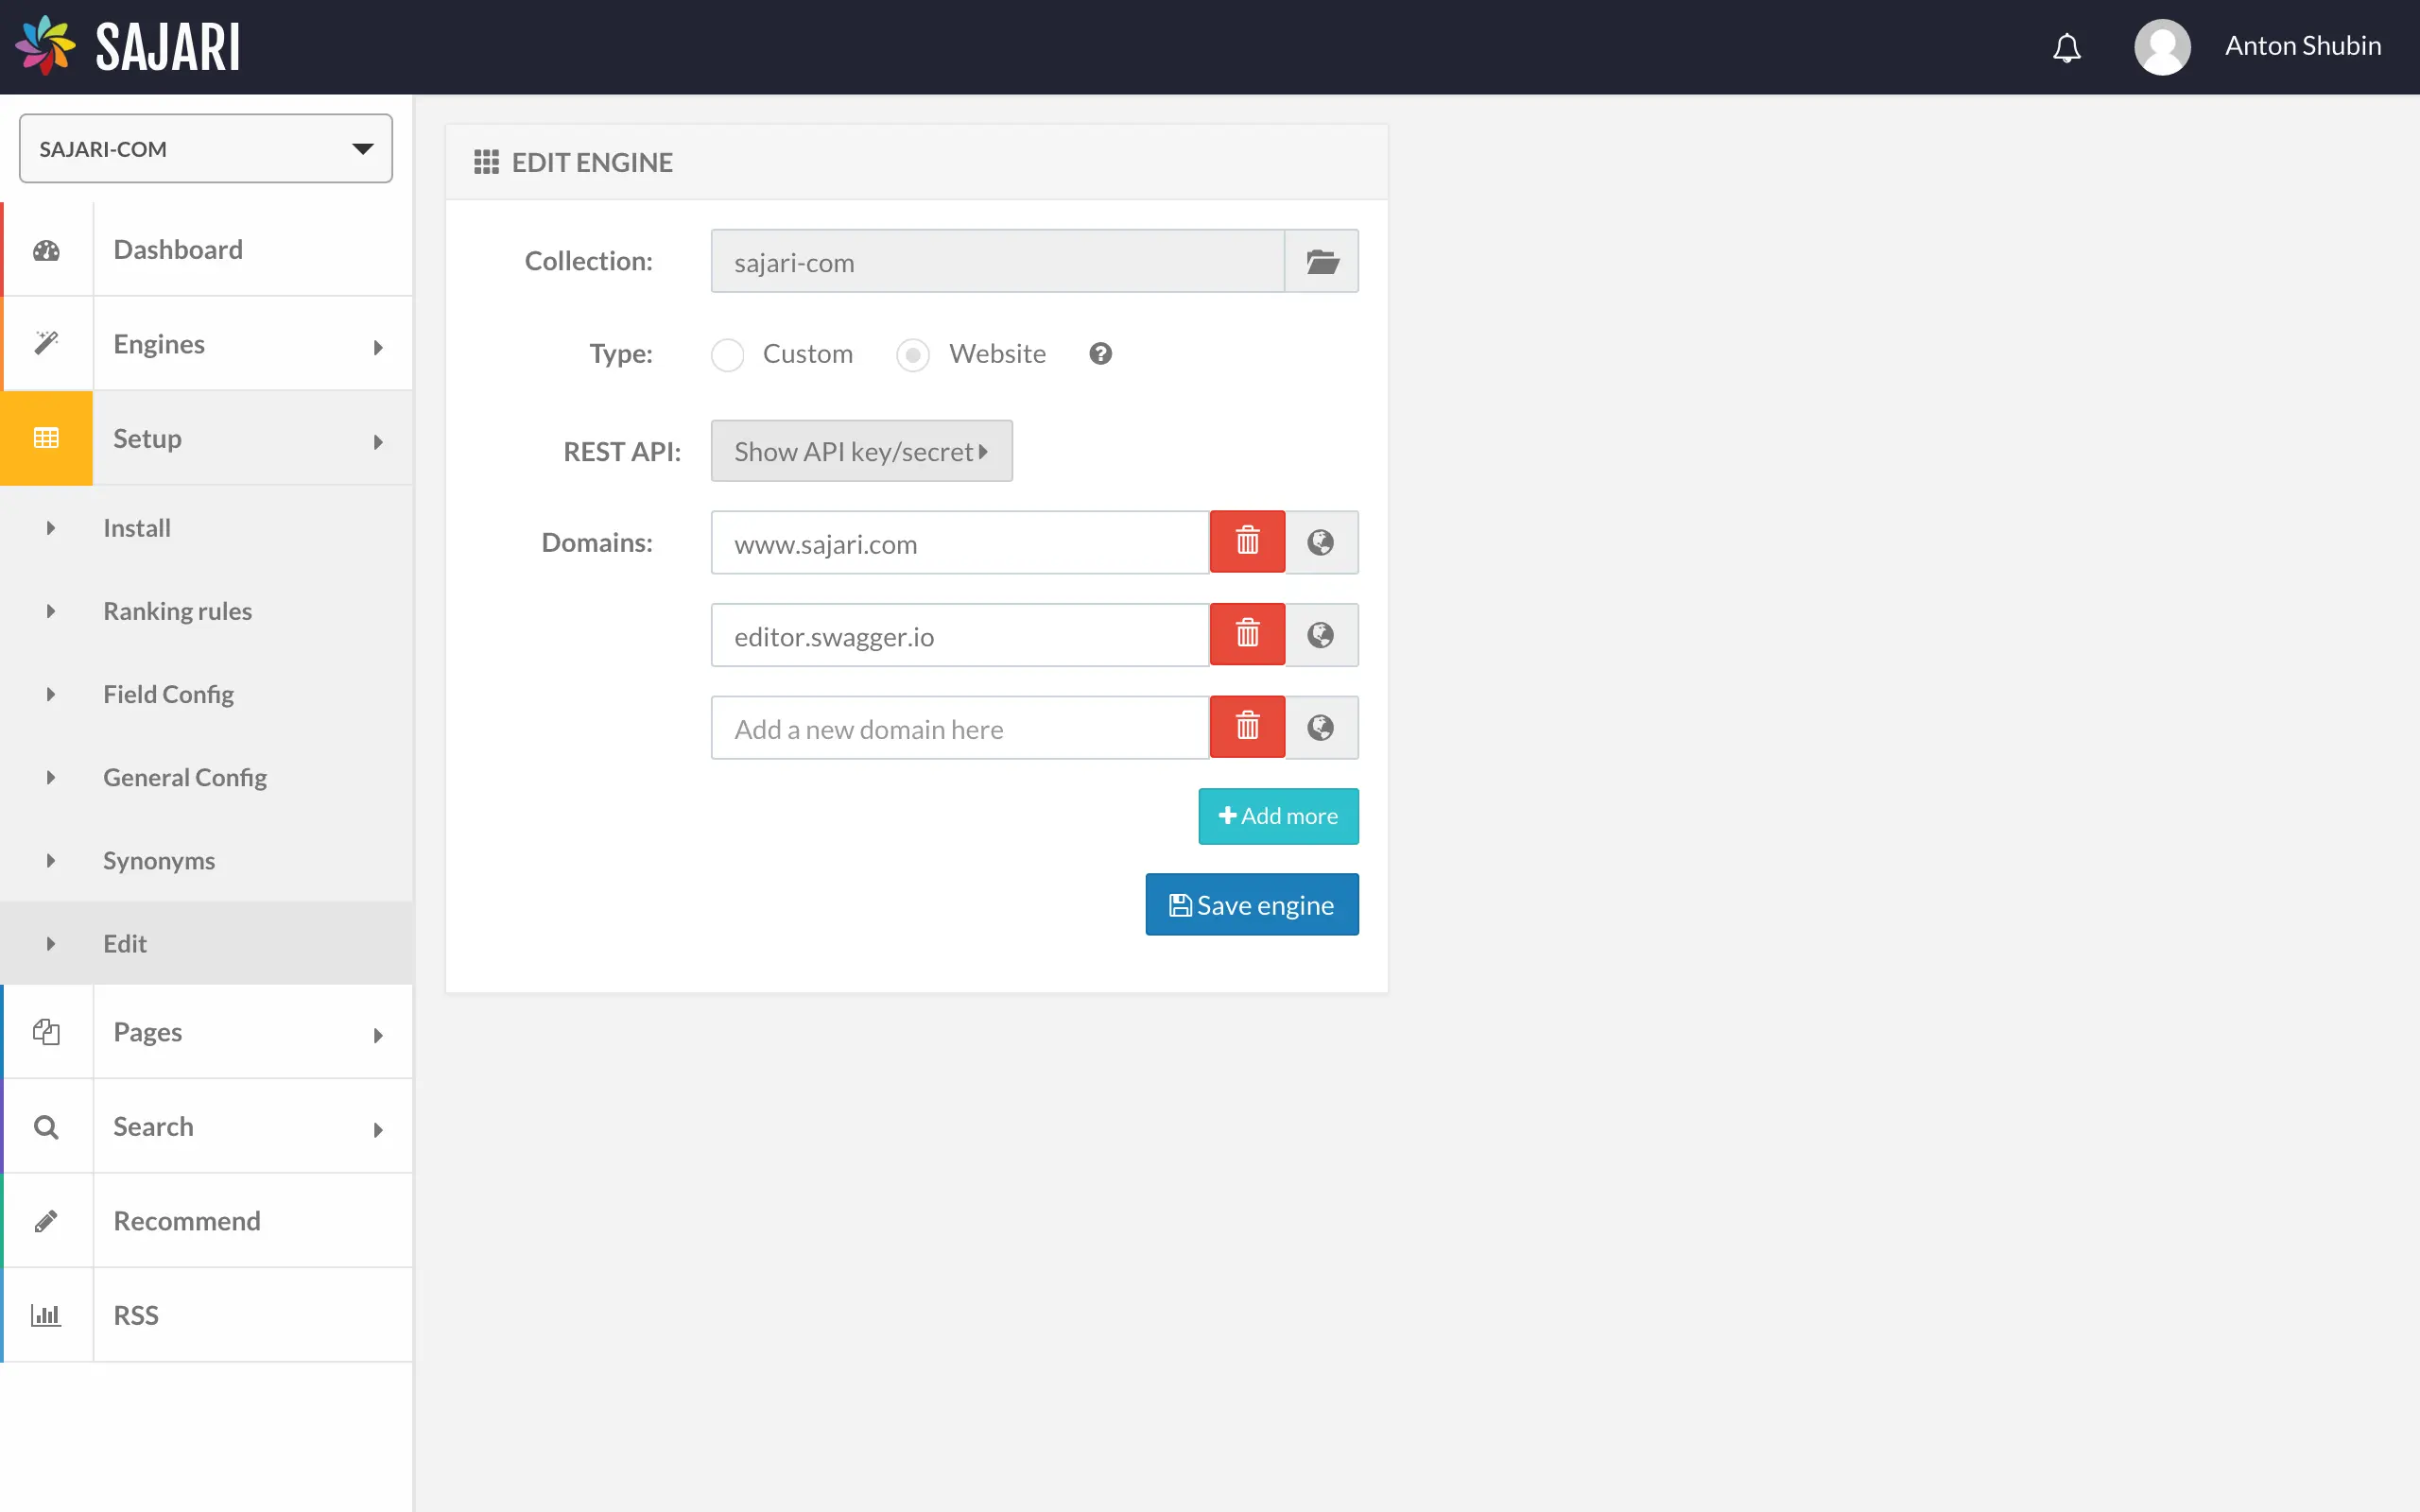Click trash icon beside new domain field
This screenshot has width=2420, height=1512.
point(1247,727)
